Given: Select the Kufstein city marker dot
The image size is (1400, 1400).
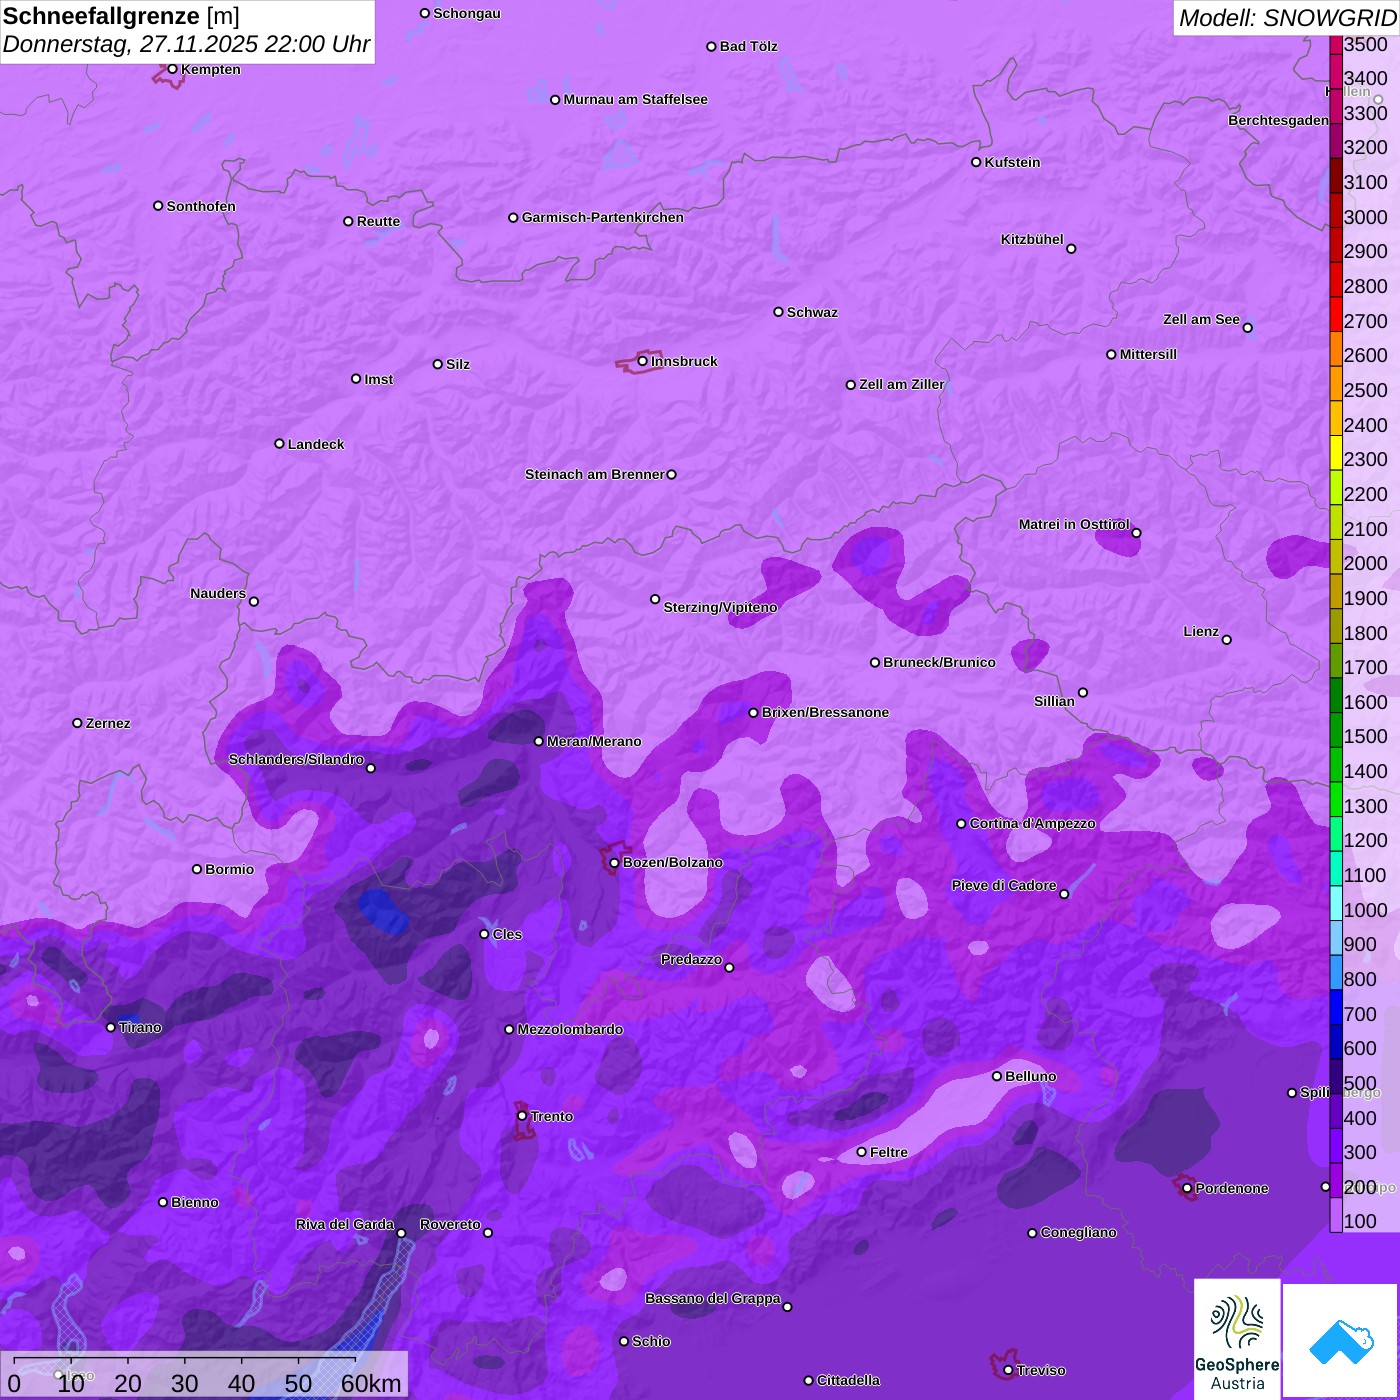Looking at the screenshot, I should point(976,162).
